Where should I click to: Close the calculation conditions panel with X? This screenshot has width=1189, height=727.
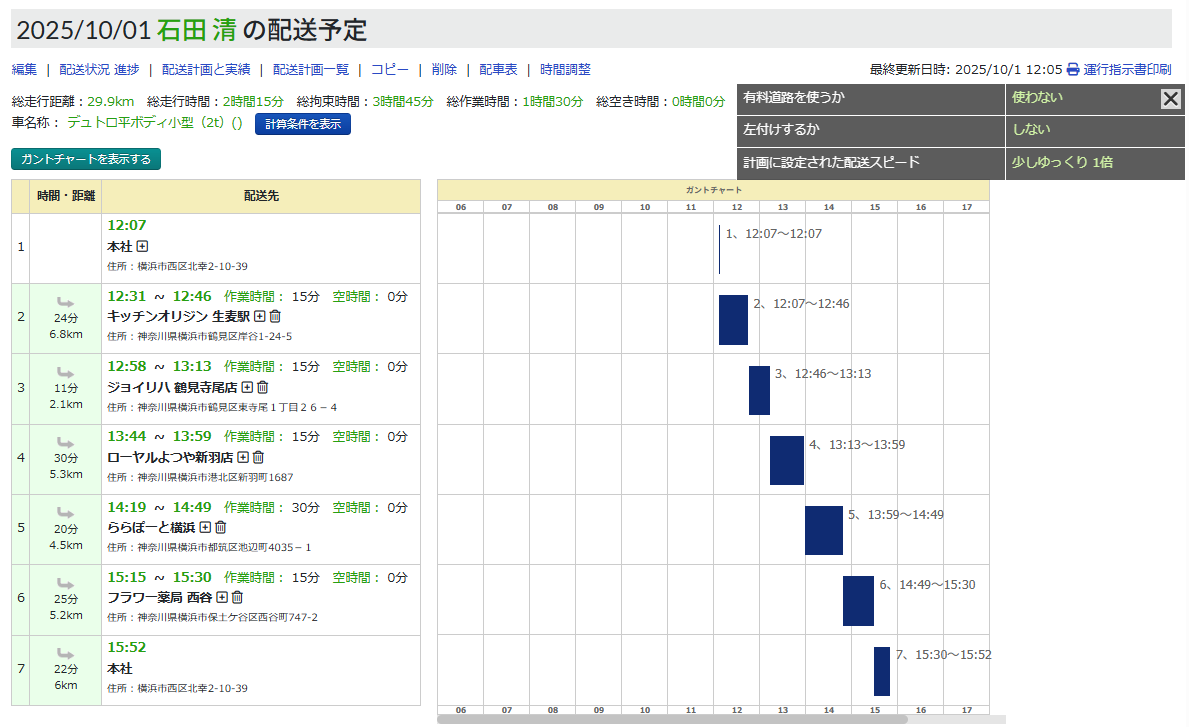point(1171,98)
